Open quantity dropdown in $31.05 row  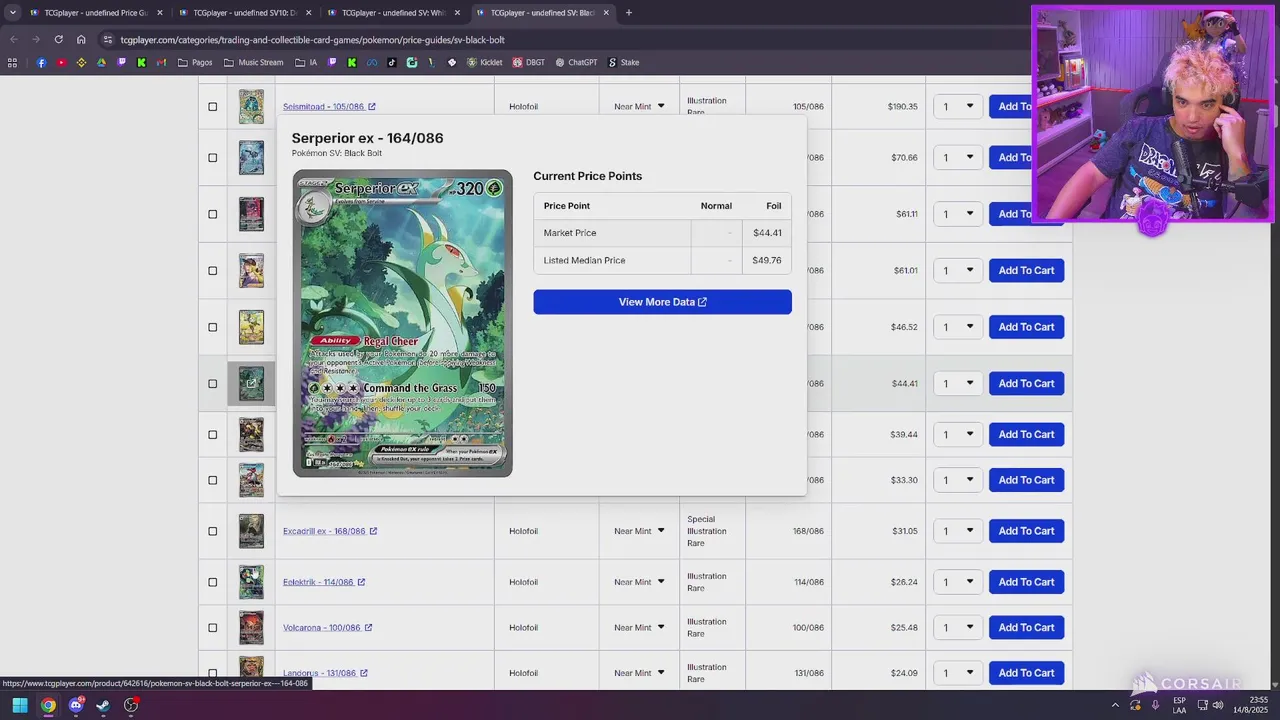pos(958,531)
